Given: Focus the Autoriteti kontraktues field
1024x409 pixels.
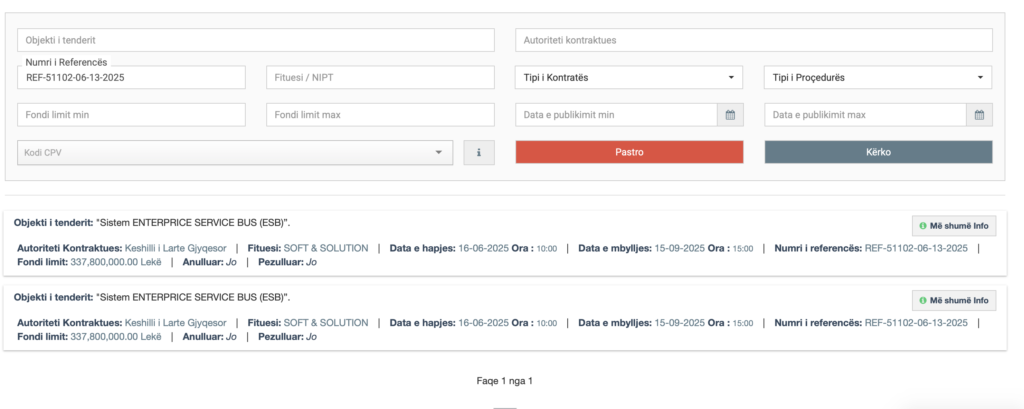Looking at the screenshot, I should [x=754, y=40].
